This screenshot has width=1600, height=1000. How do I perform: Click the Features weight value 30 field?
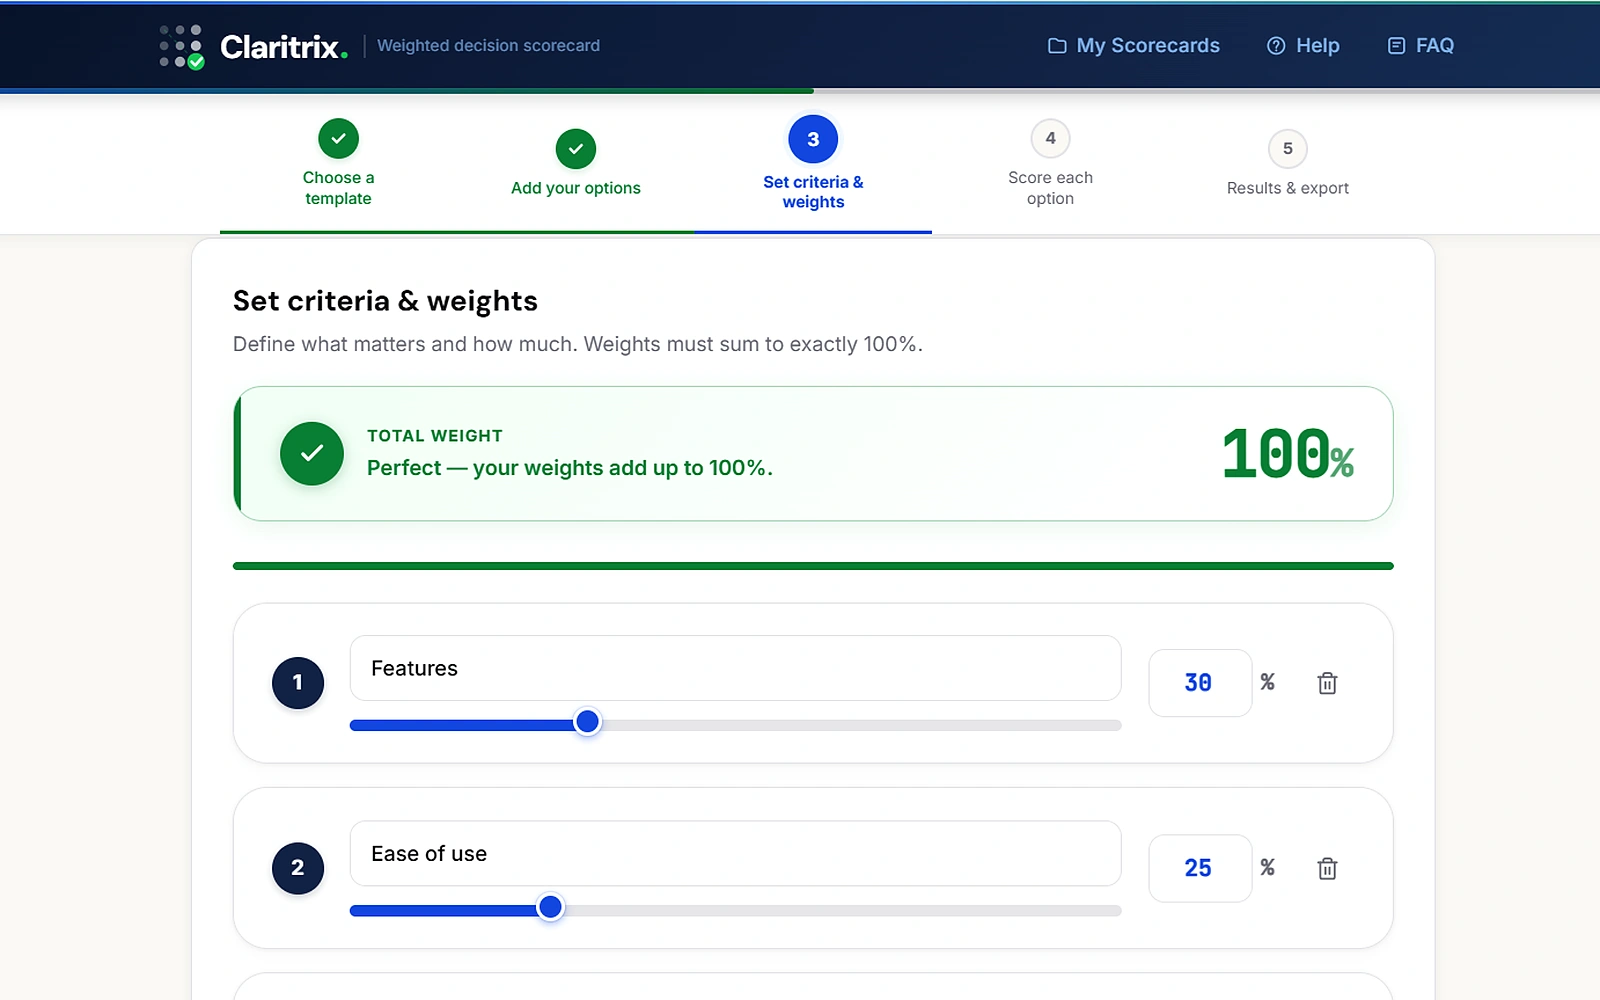pyautogui.click(x=1200, y=683)
